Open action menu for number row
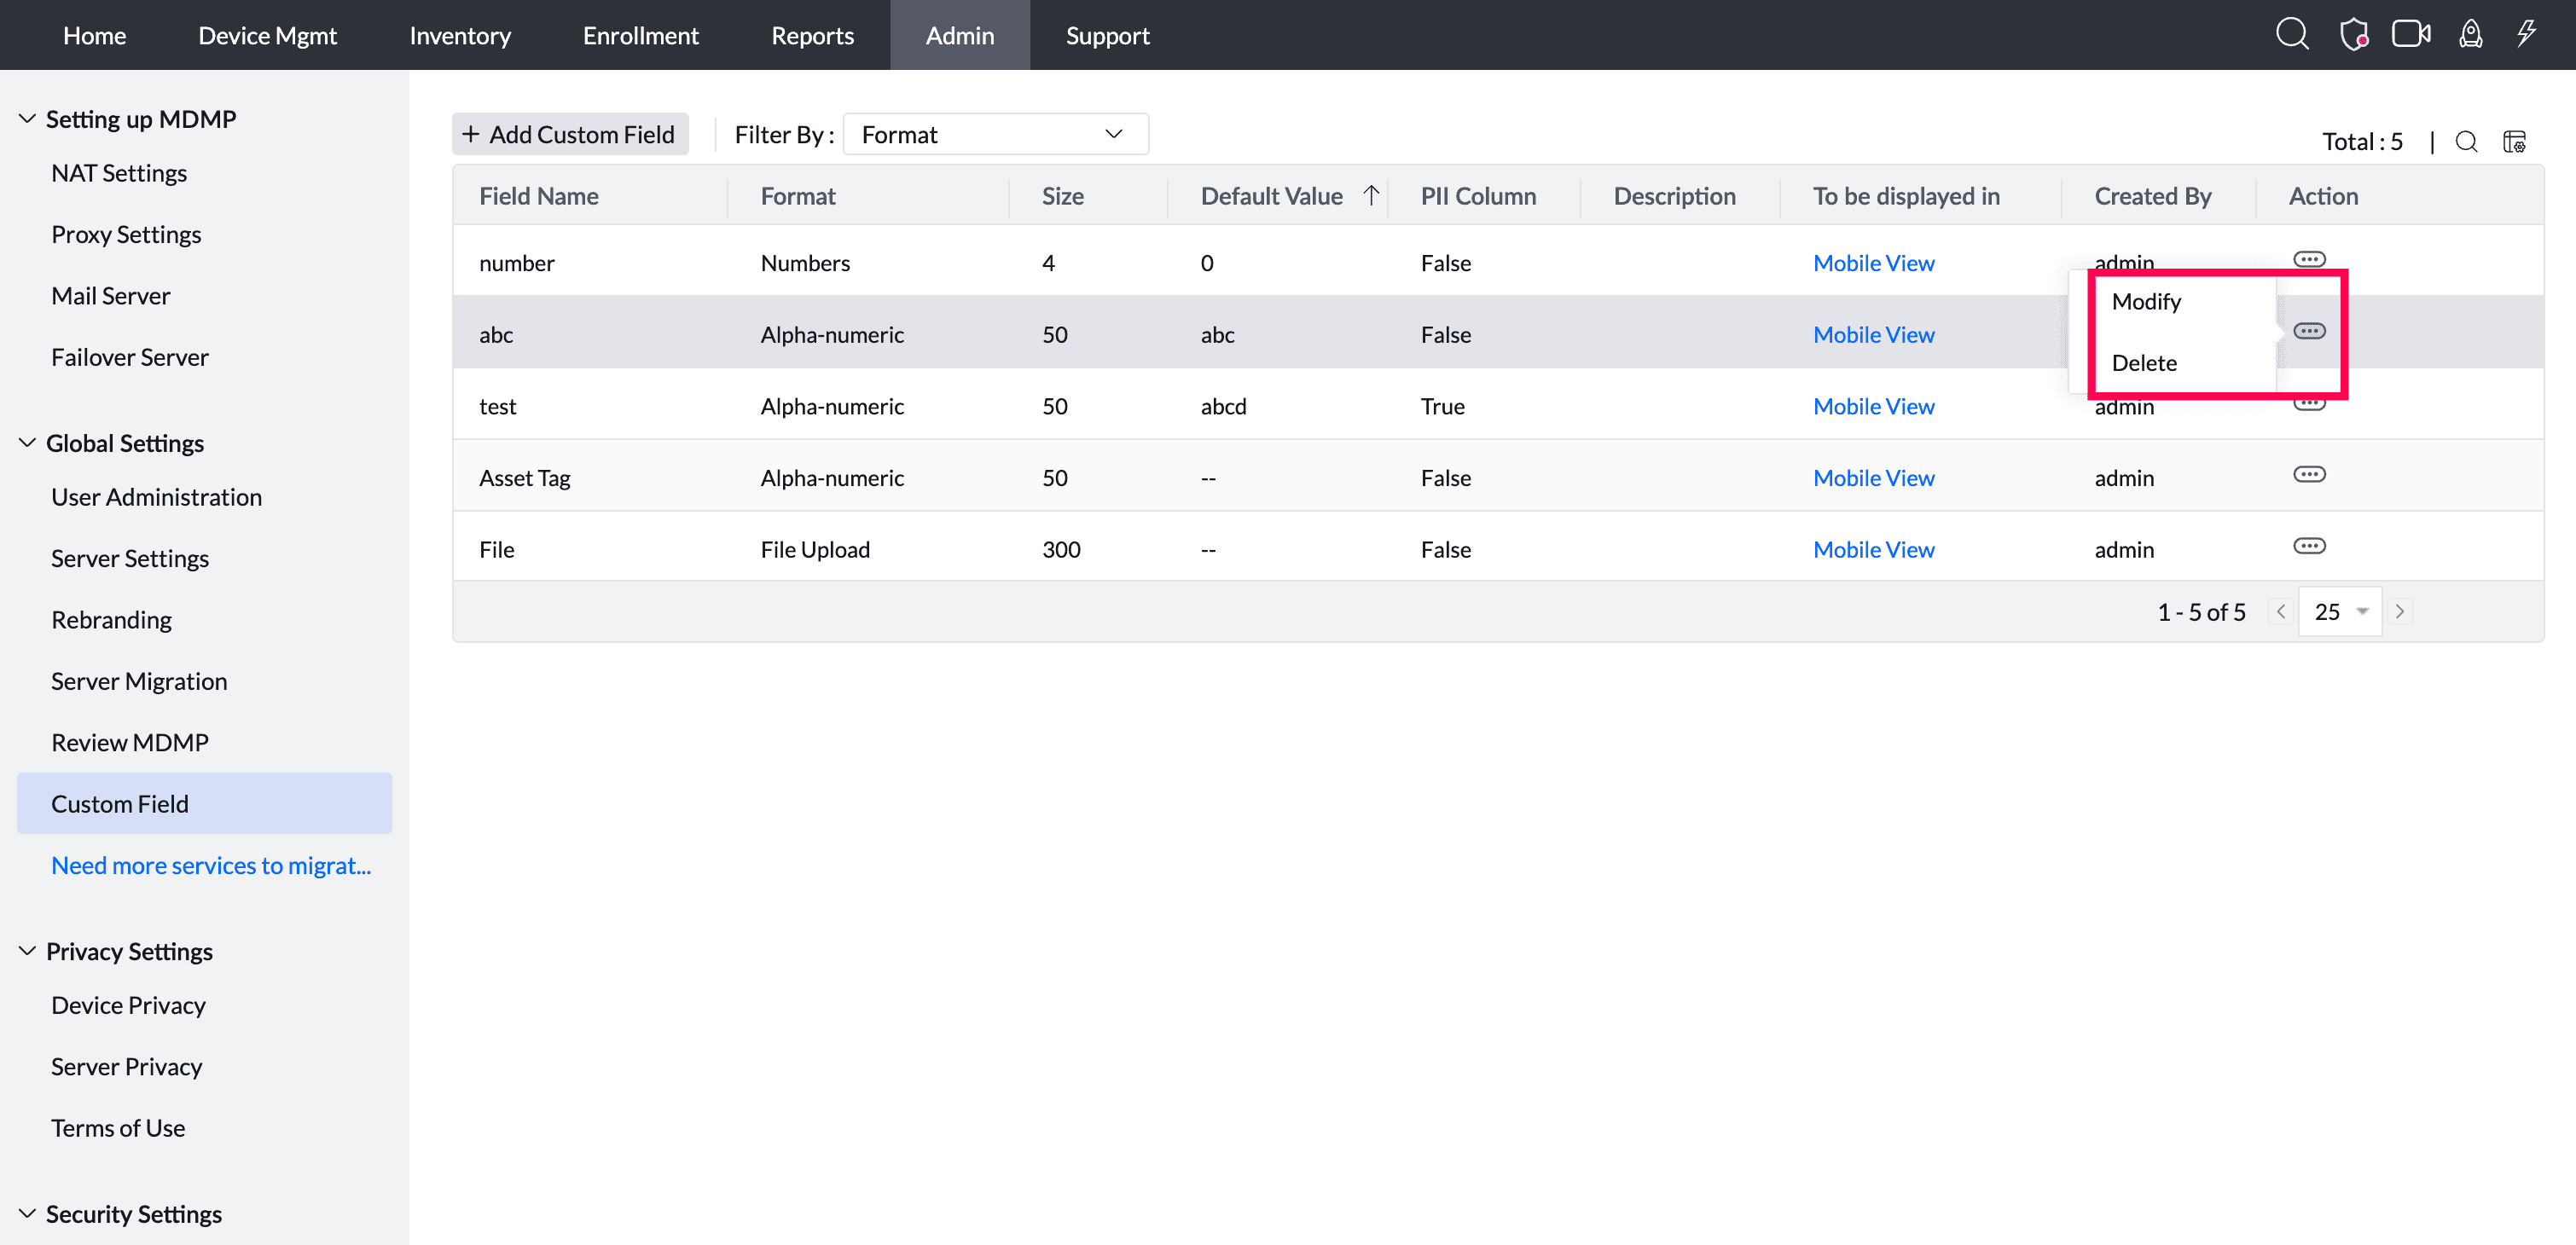The width and height of the screenshot is (2576, 1245). coord(2309,260)
